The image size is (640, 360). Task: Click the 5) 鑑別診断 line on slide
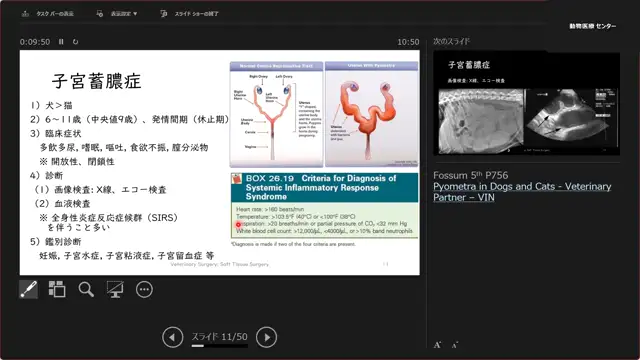coord(56,242)
